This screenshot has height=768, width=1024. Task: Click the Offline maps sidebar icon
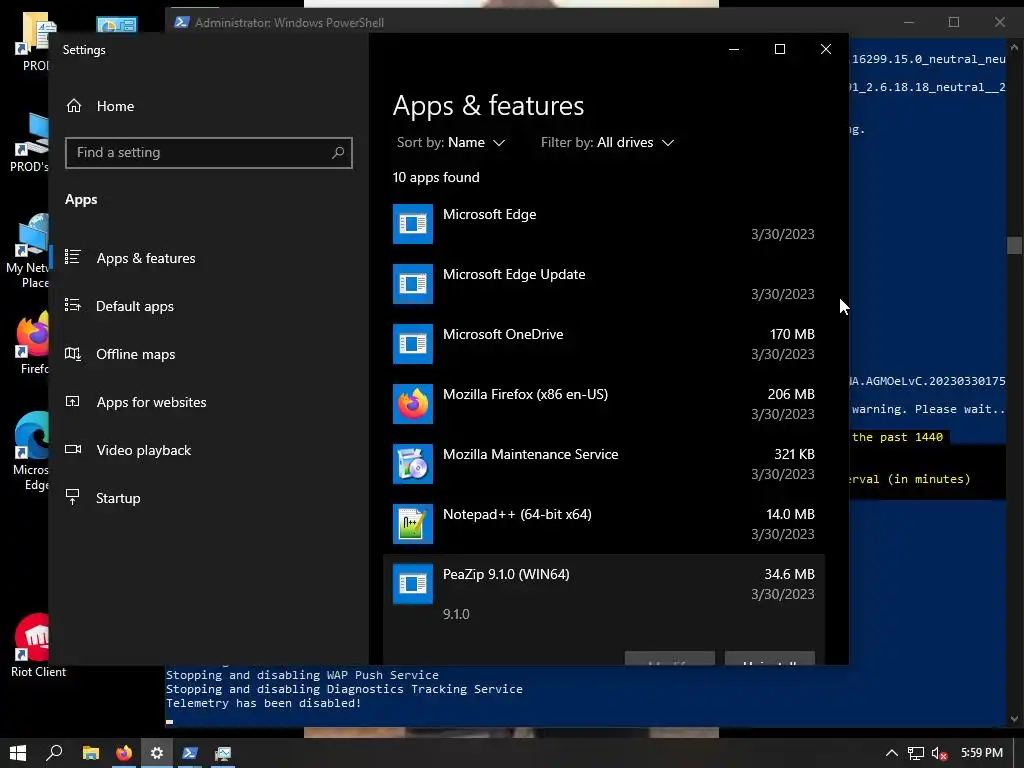(x=73, y=353)
